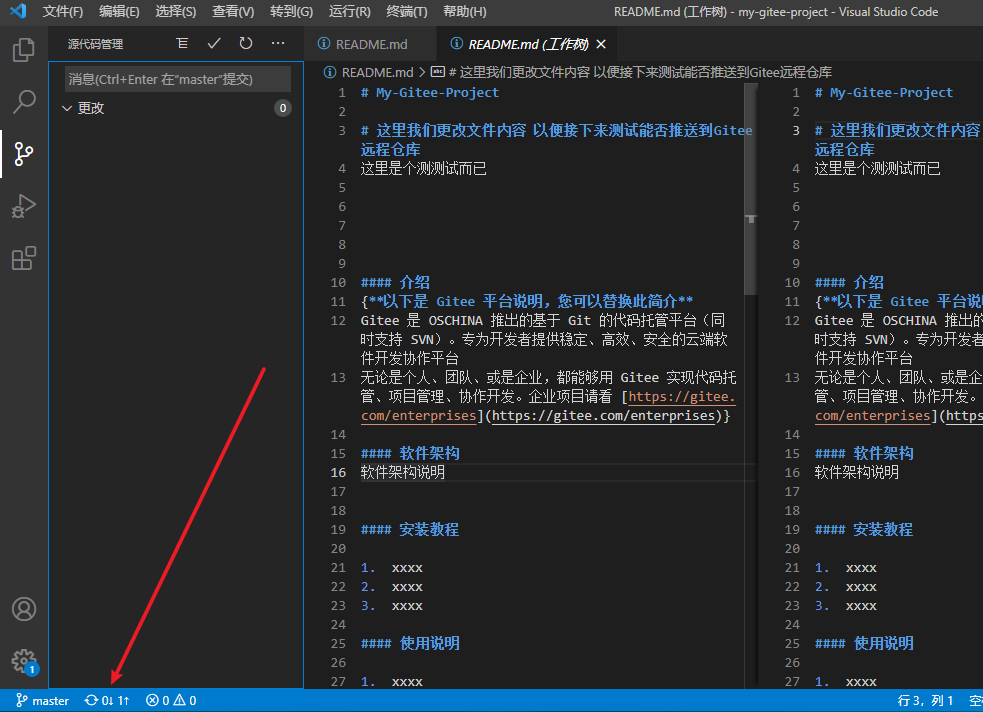
Task: Open the 终端(T) menu
Action: 407,11
